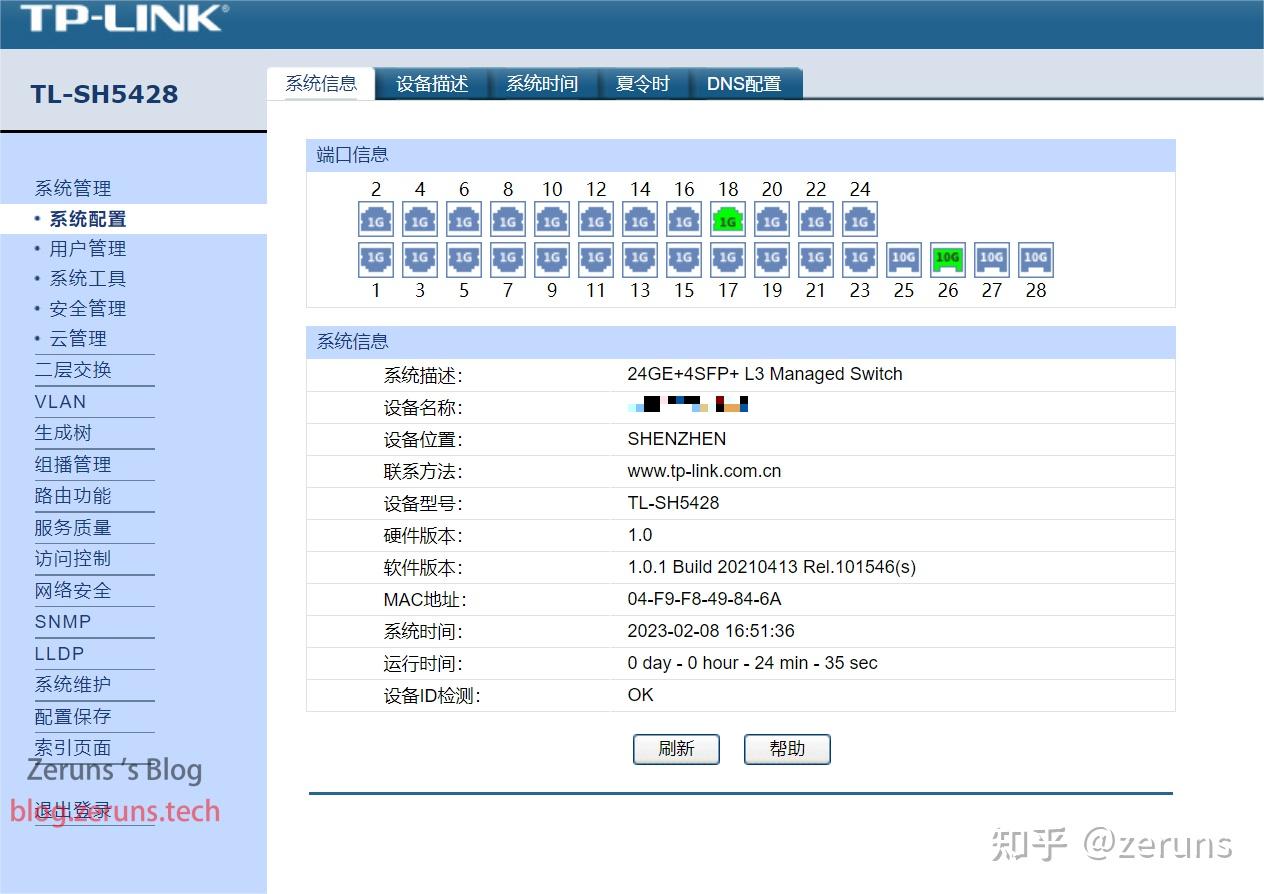
Task: Open 安全管理 in sidebar
Action: click(88, 309)
